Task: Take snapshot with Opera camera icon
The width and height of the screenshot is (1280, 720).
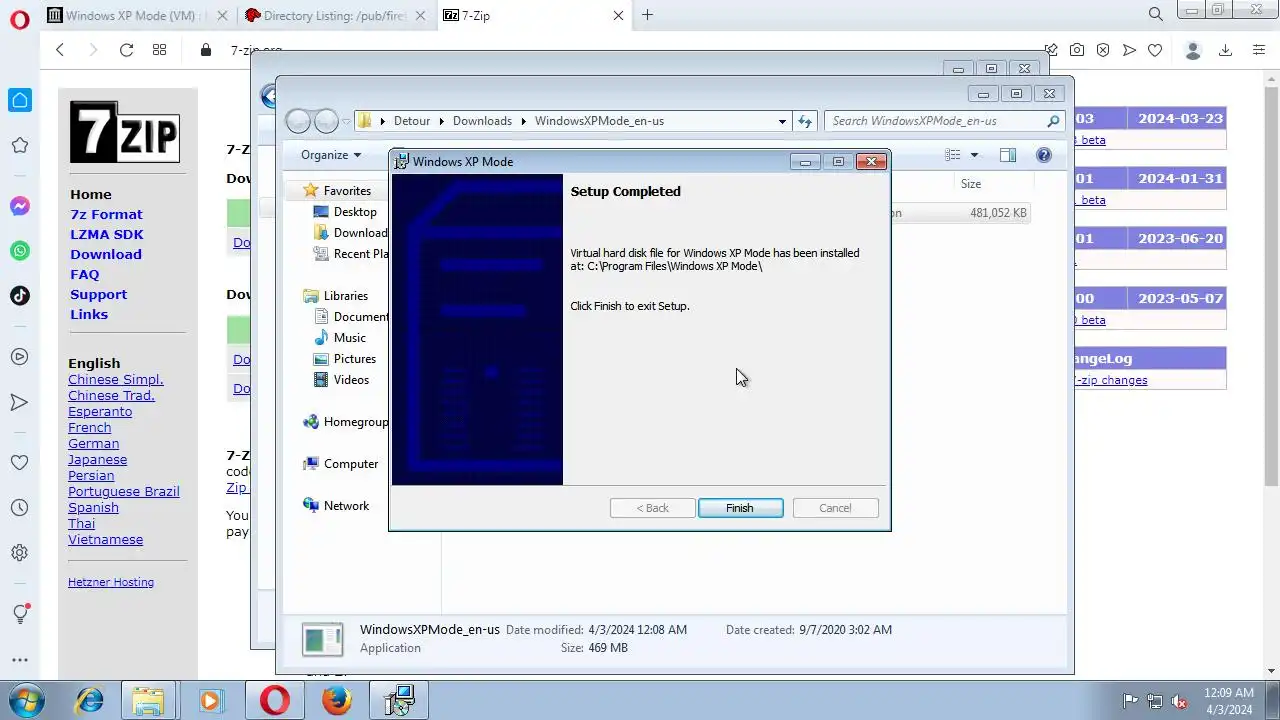Action: pos(1077,50)
